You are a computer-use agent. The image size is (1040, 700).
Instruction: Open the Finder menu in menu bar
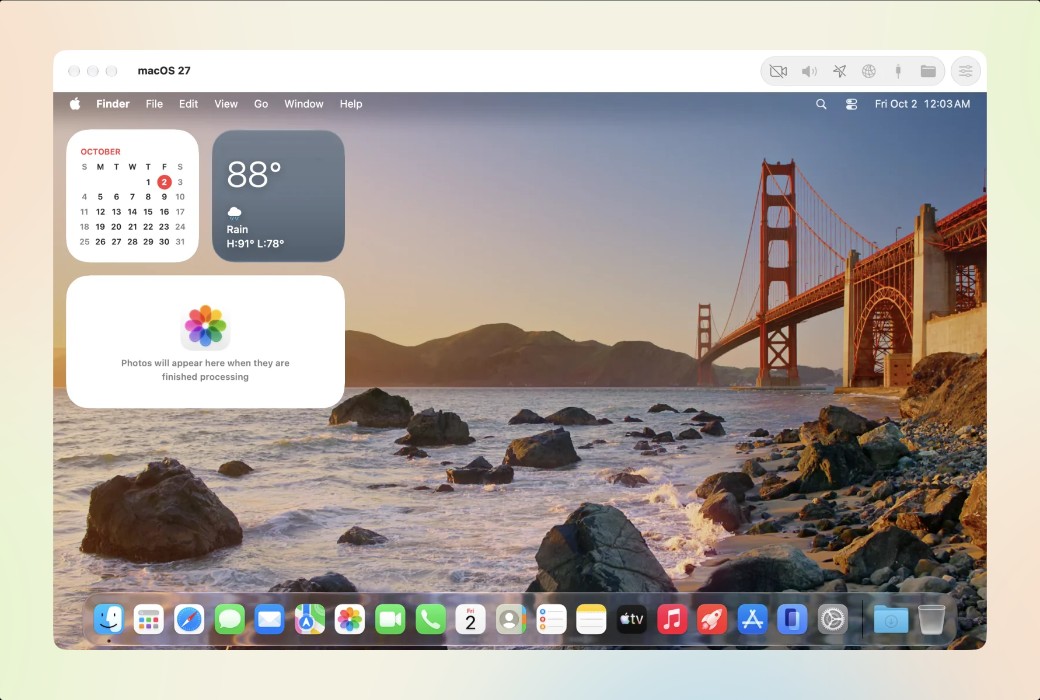113,104
